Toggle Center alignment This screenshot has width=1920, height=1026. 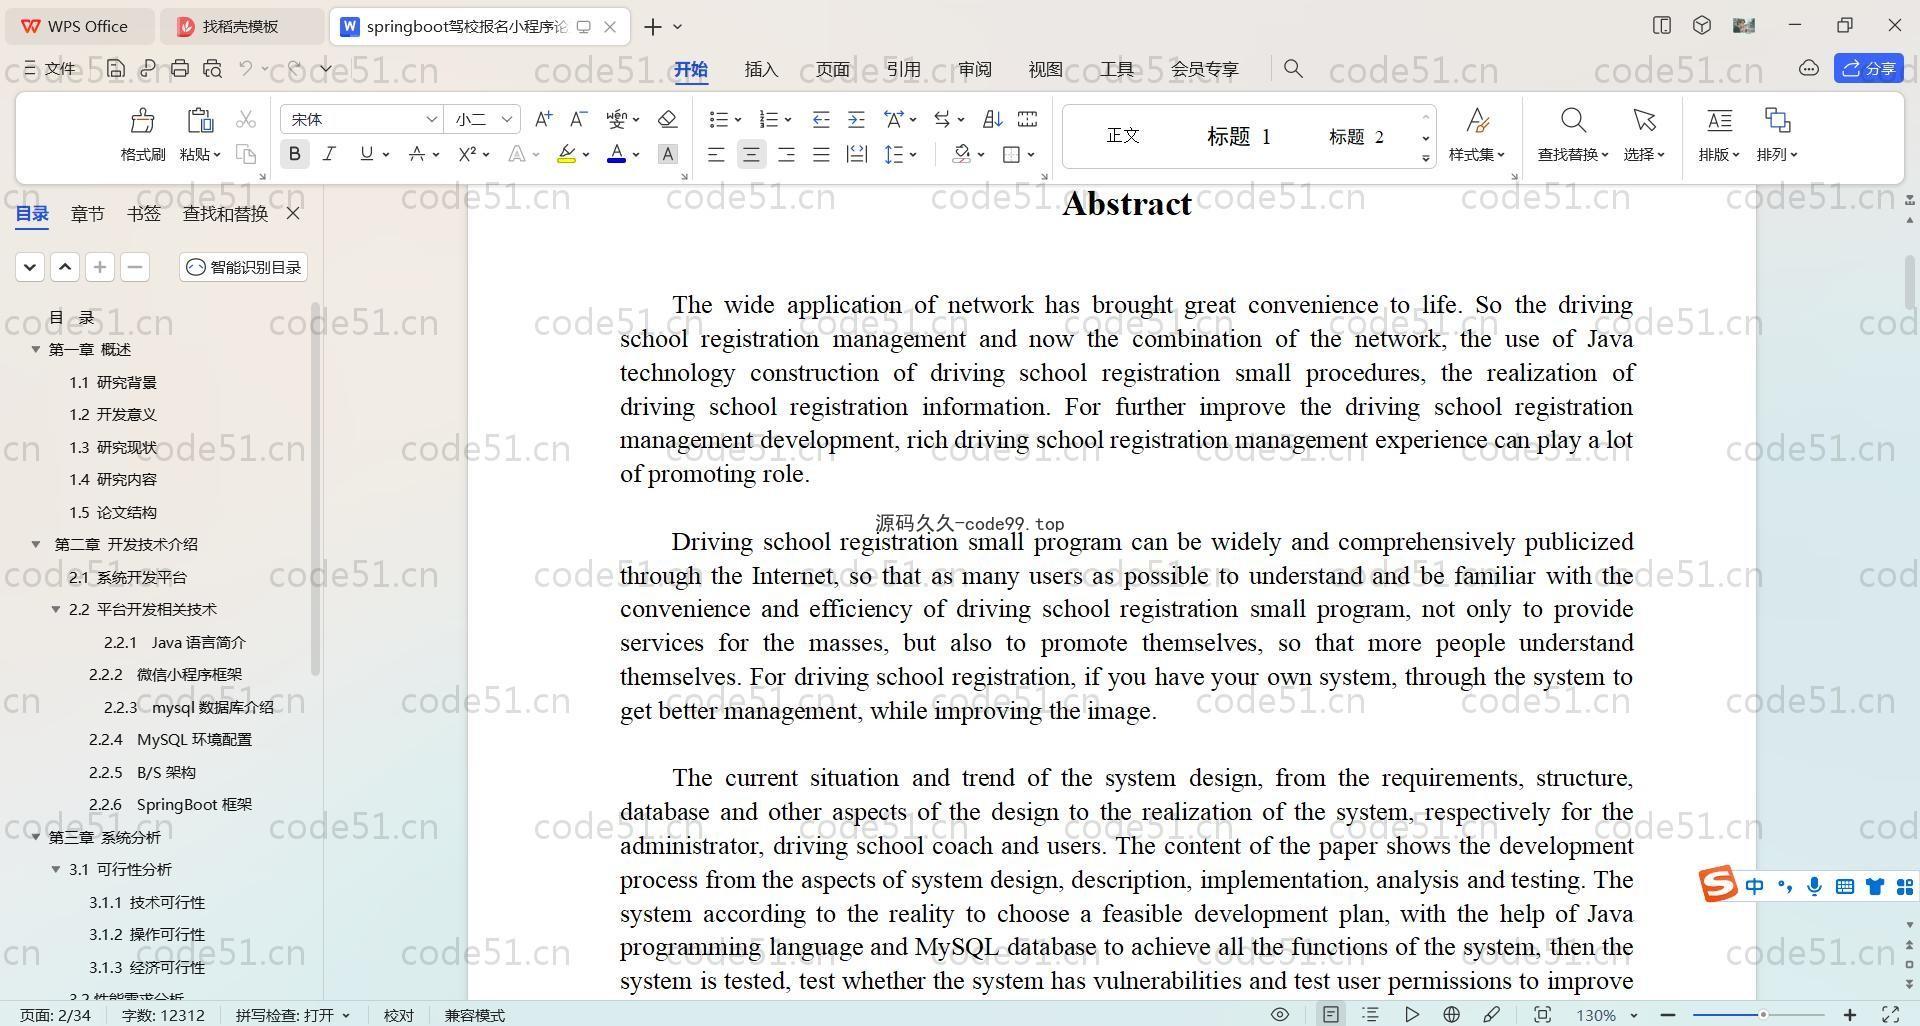pyautogui.click(x=751, y=154)
